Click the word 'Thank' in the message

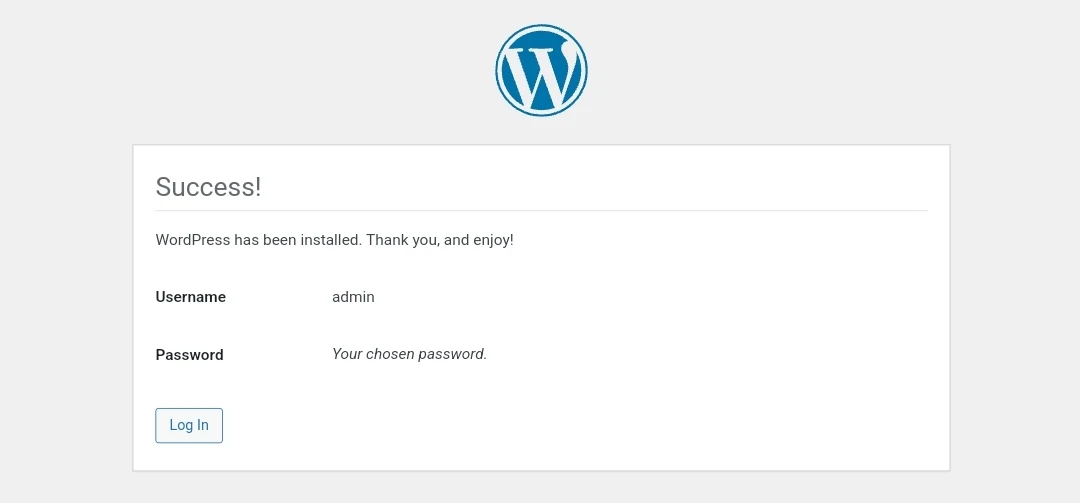pos(387,240)
